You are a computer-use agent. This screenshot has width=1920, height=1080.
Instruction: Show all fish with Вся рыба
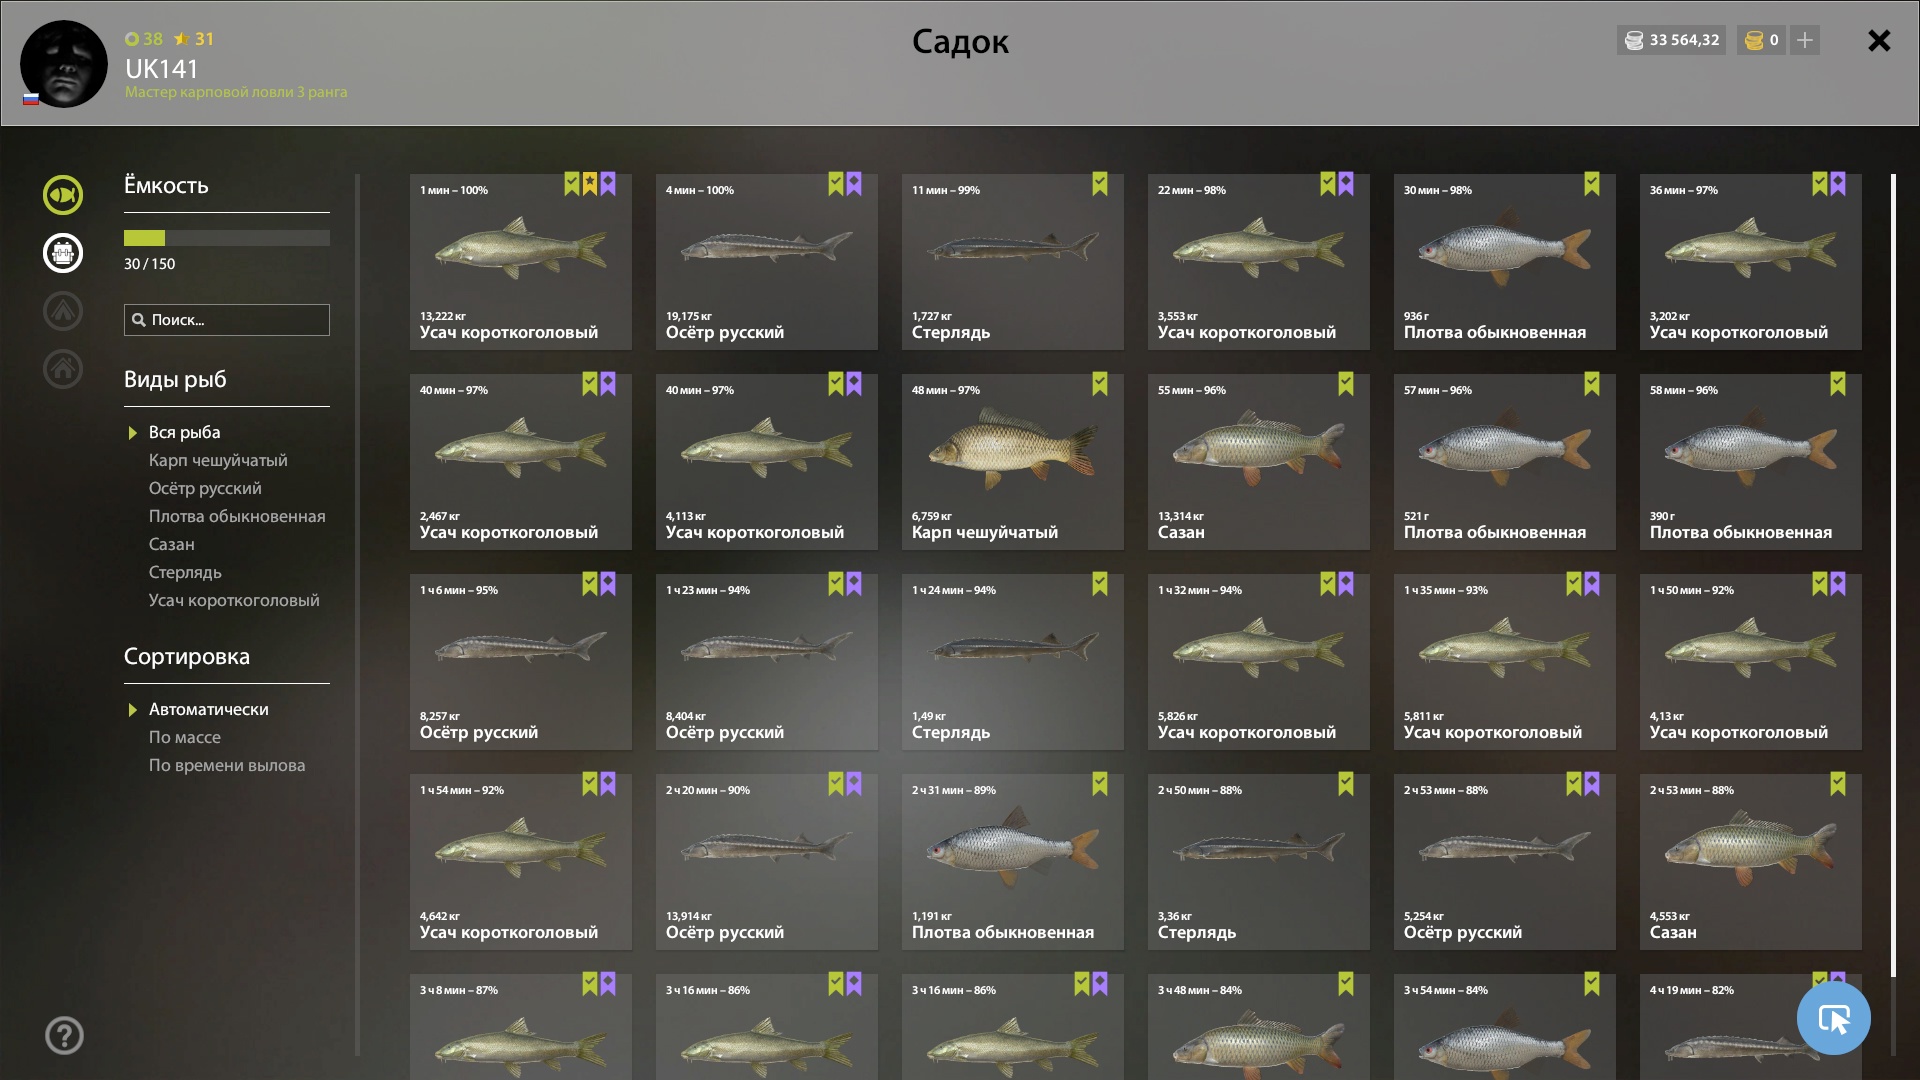[184, 432]
